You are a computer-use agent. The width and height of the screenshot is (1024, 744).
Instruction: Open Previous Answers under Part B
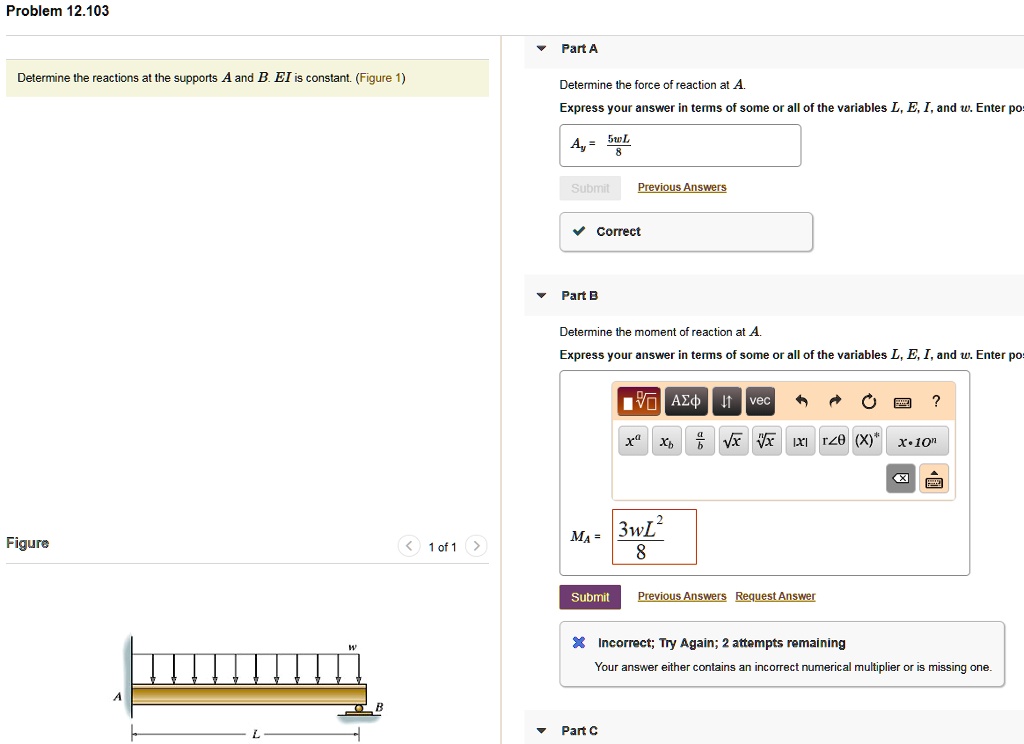click(681, 595)
